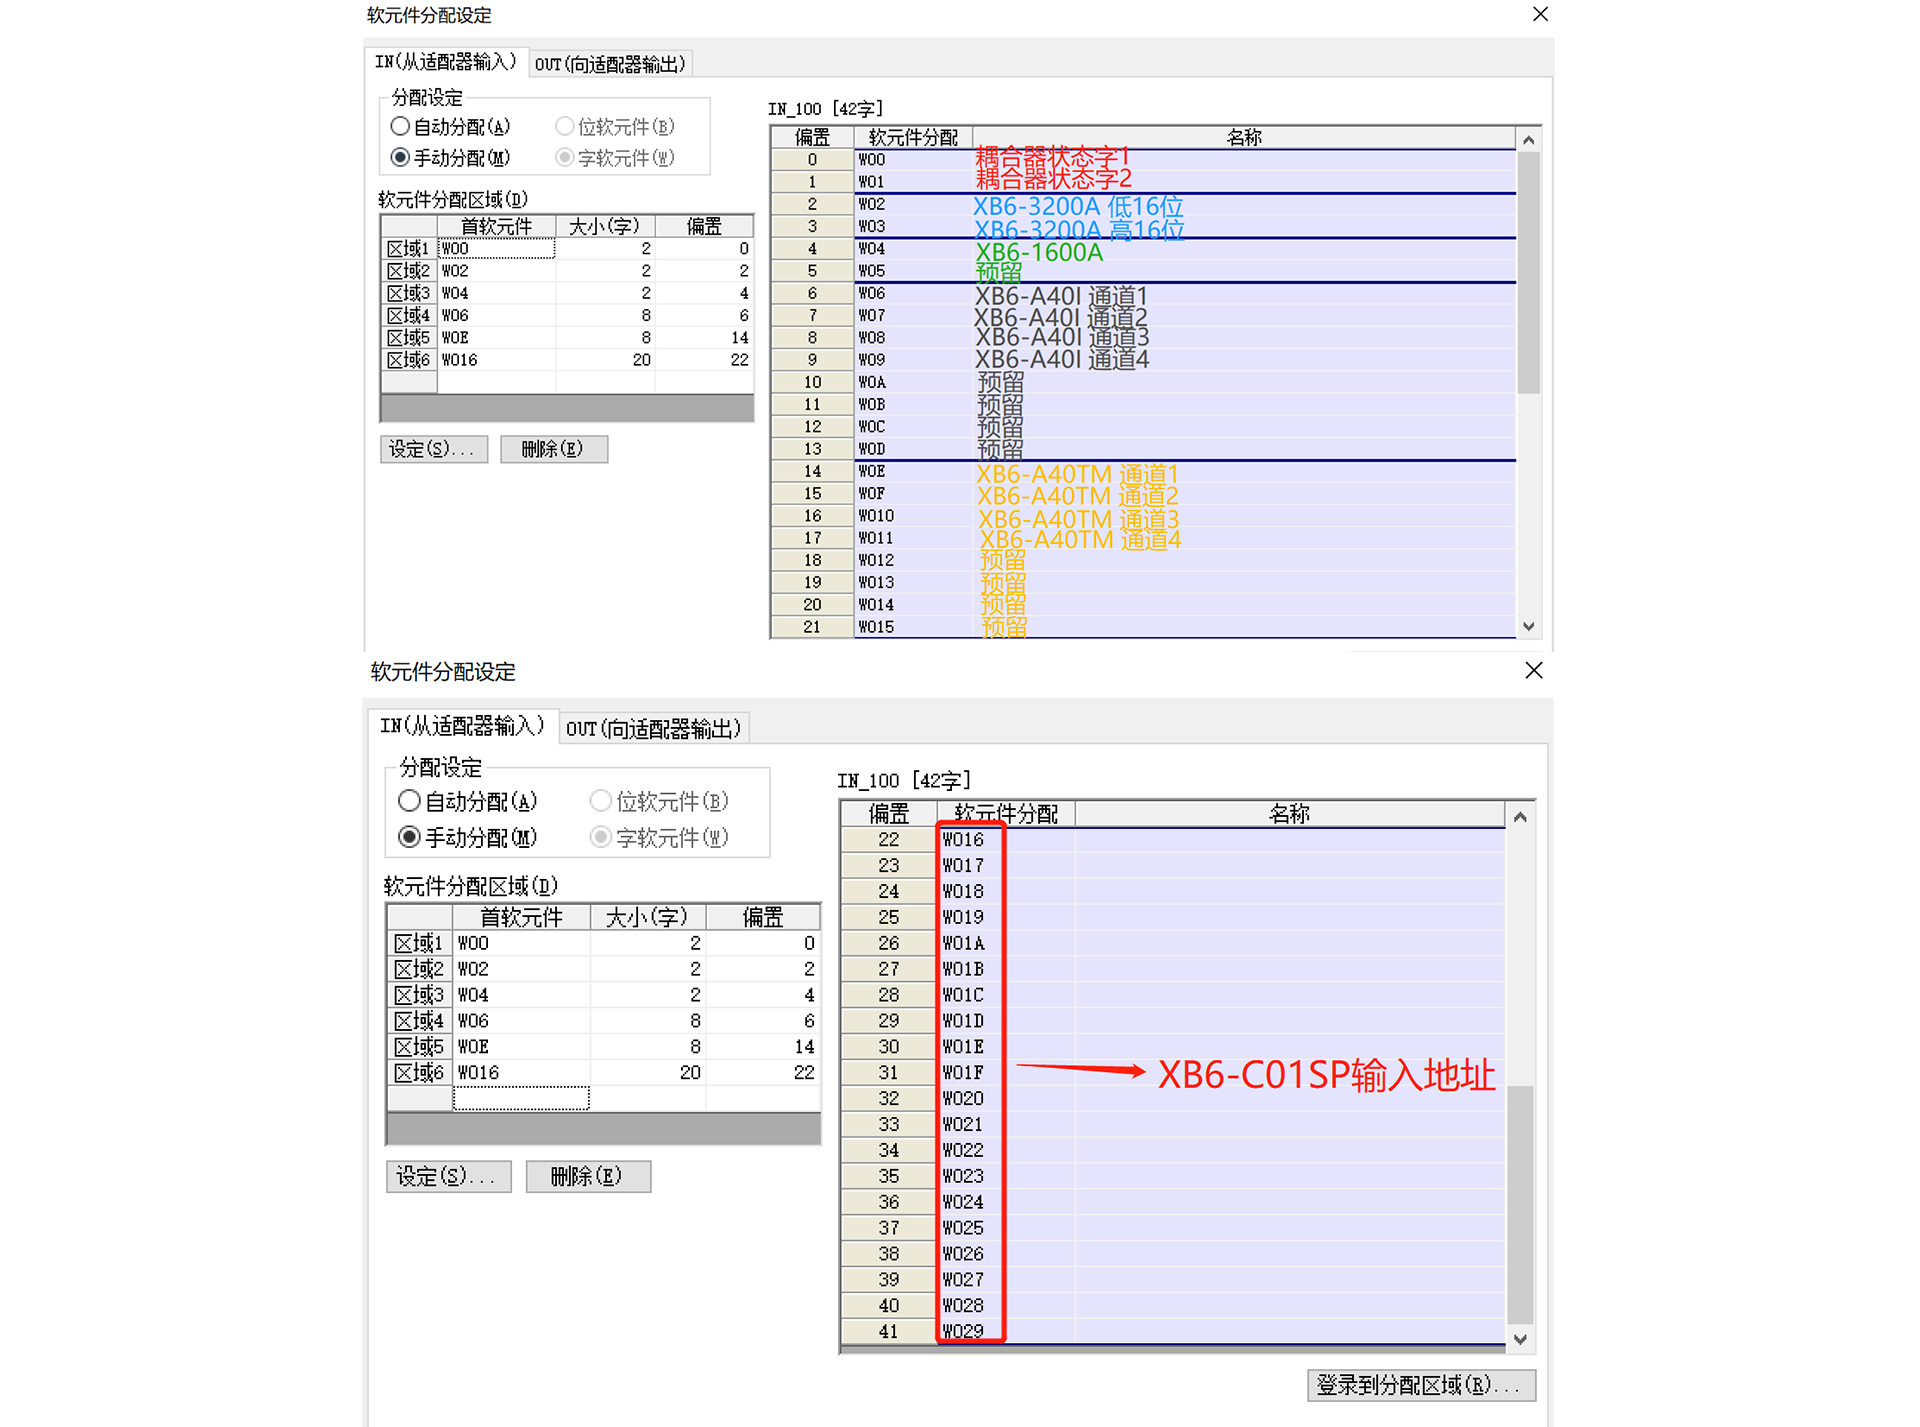Click W029 device cell at offset 41
Screen dimensions: 1920x1427
pyautogui.click(x=1006, y=1331)
